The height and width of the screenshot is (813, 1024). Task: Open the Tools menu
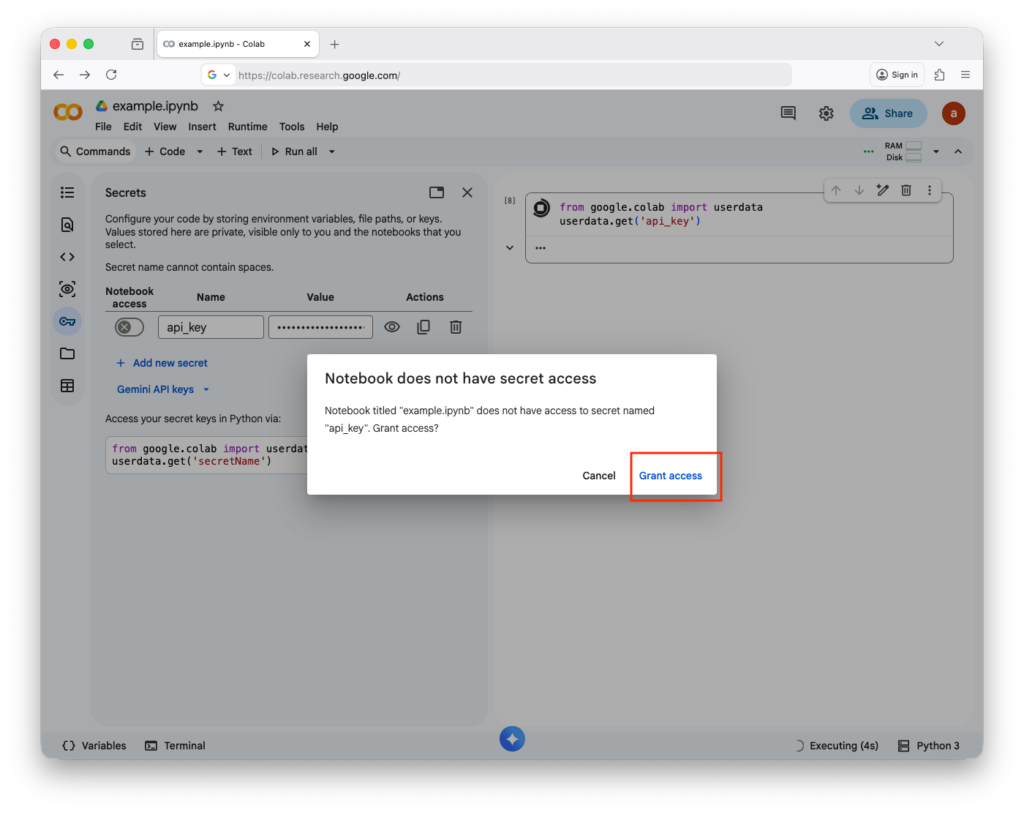pos(292,127)
